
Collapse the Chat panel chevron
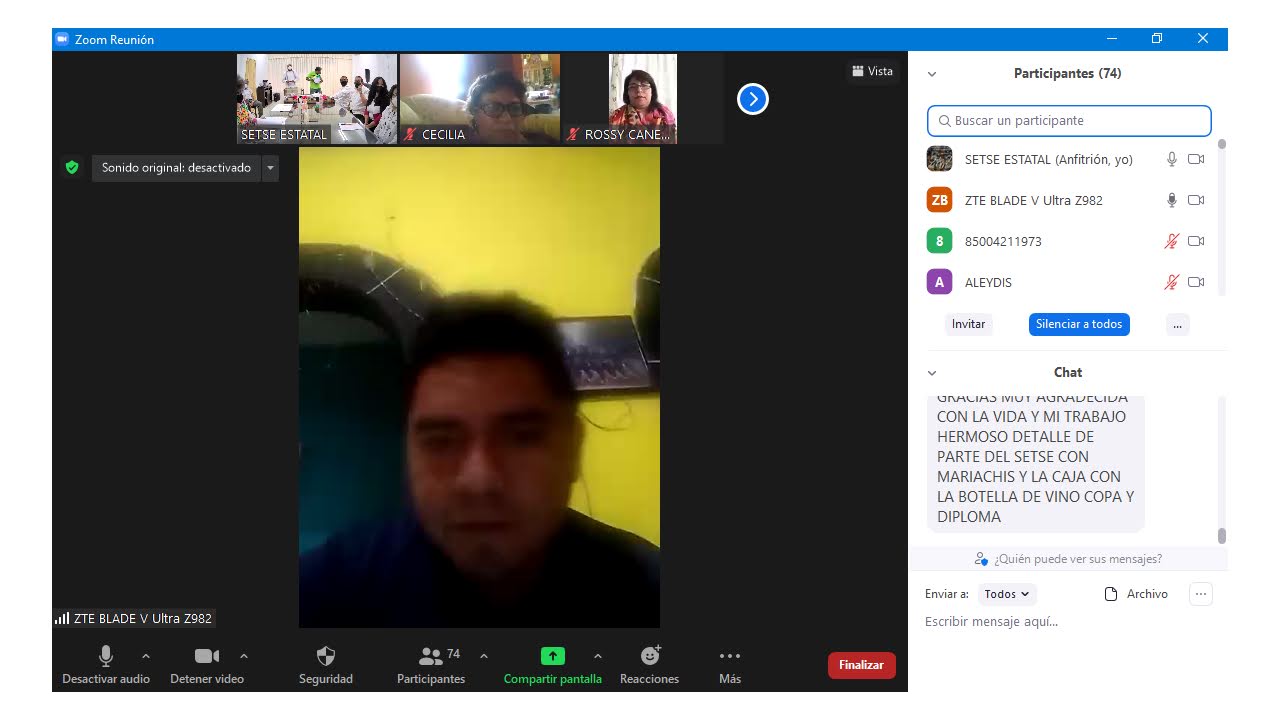point(932,373)
